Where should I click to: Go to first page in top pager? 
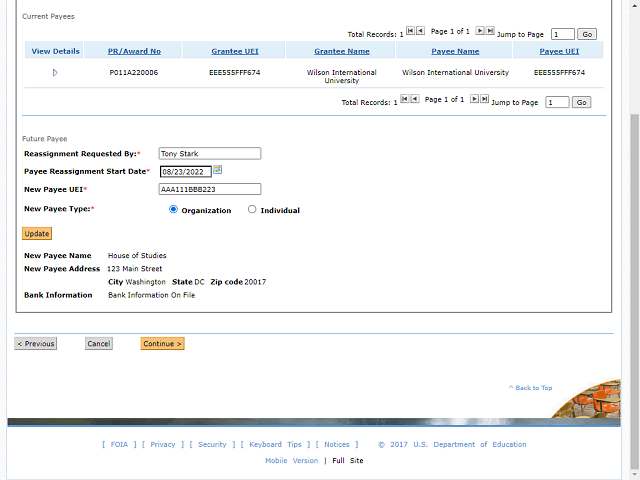coord(410,31)
